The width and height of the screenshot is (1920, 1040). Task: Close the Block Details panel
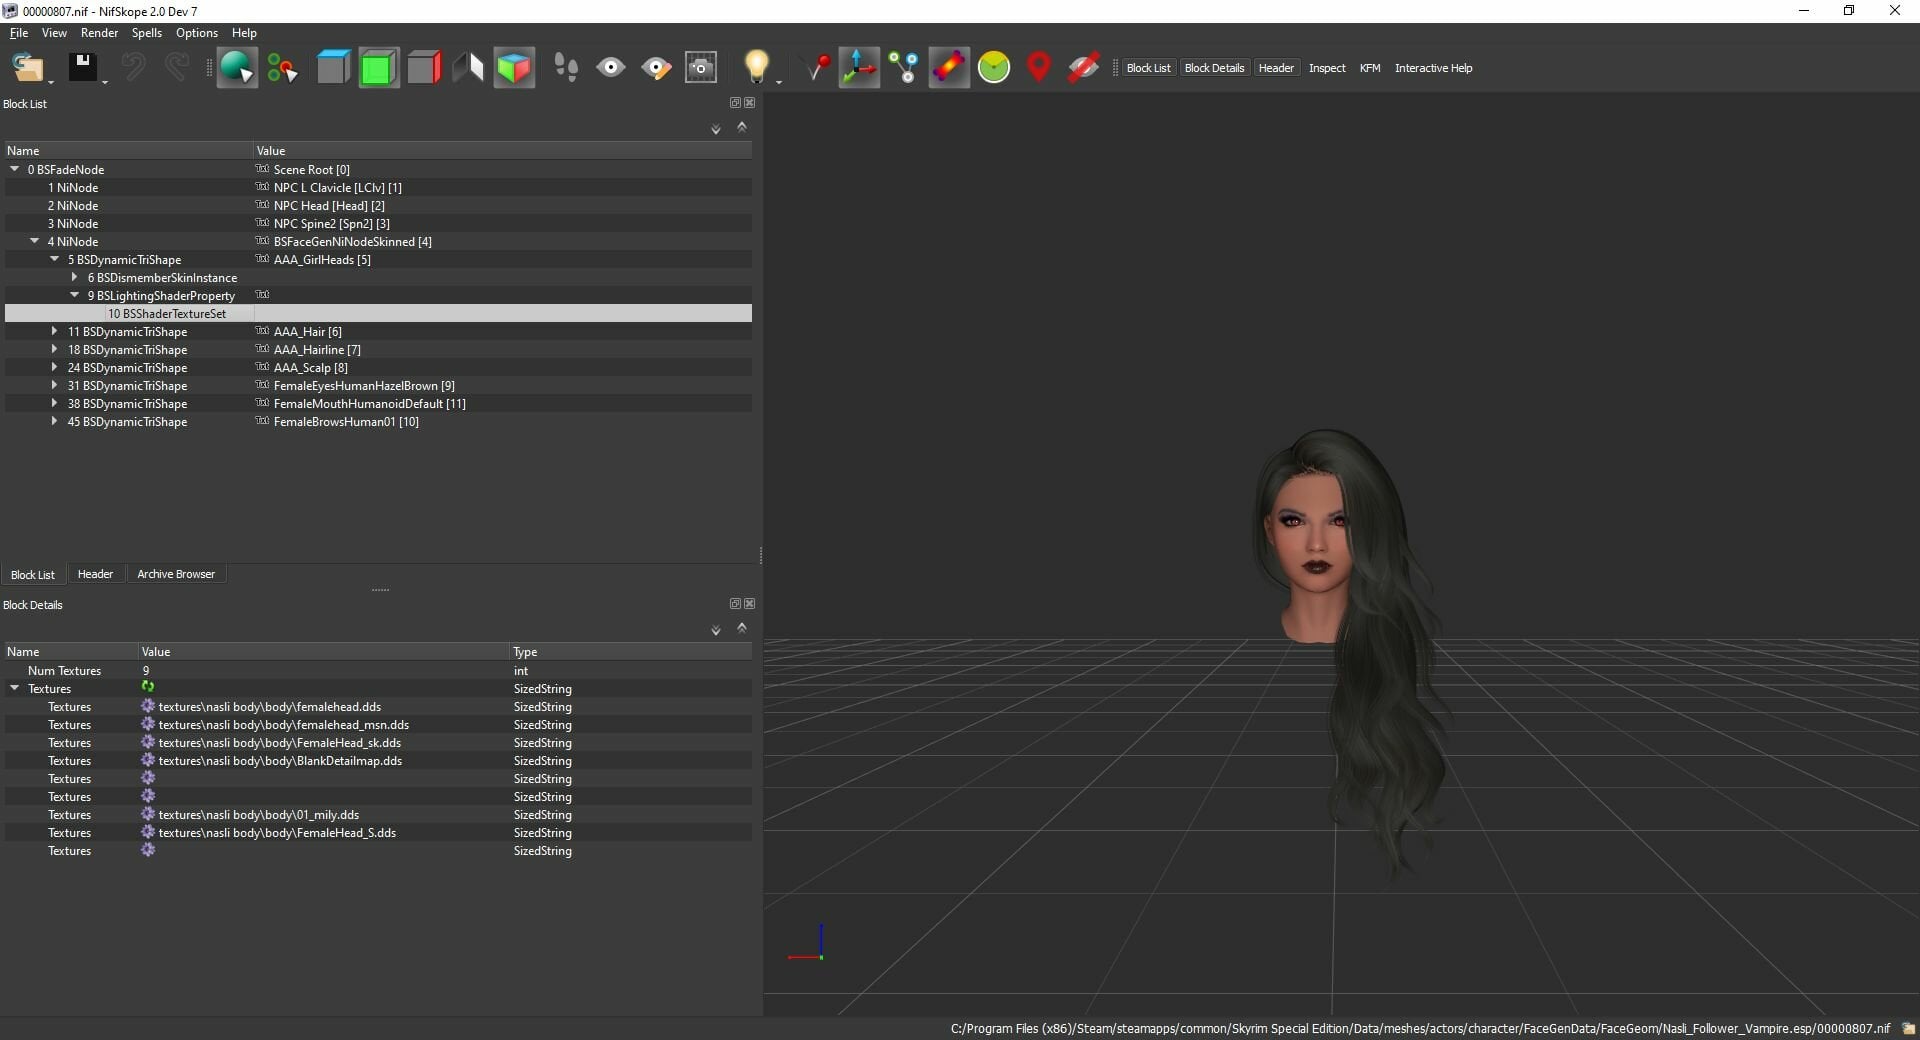pyautogui.click(x=750, y=604)
